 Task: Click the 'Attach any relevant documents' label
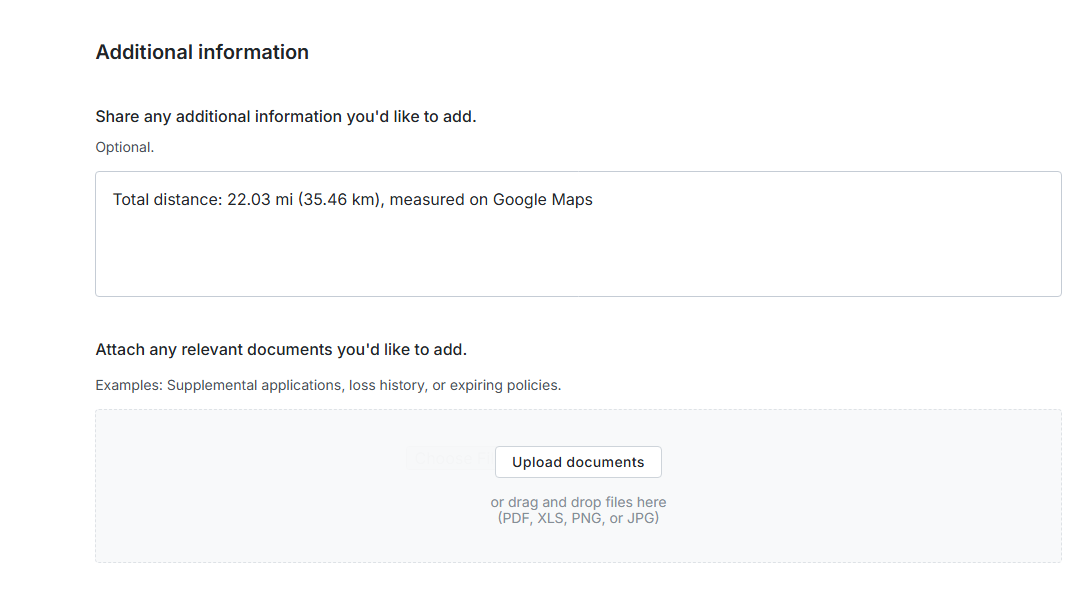point(281,350)
